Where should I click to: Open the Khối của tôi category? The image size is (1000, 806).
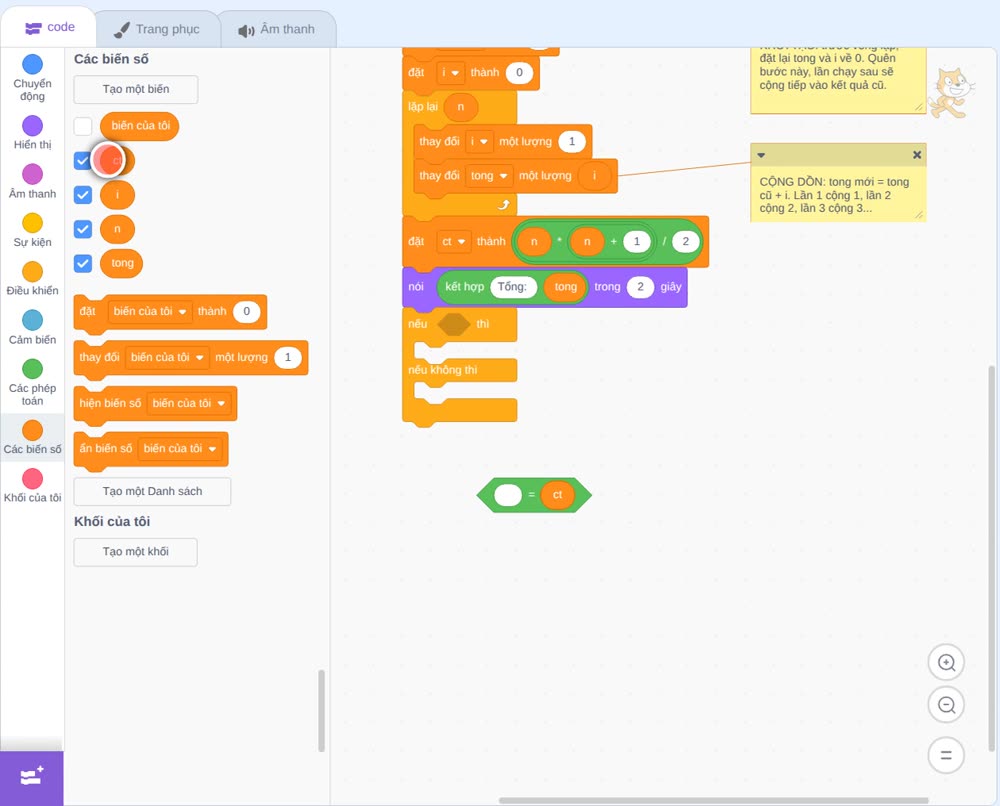[x=32, y=486]
